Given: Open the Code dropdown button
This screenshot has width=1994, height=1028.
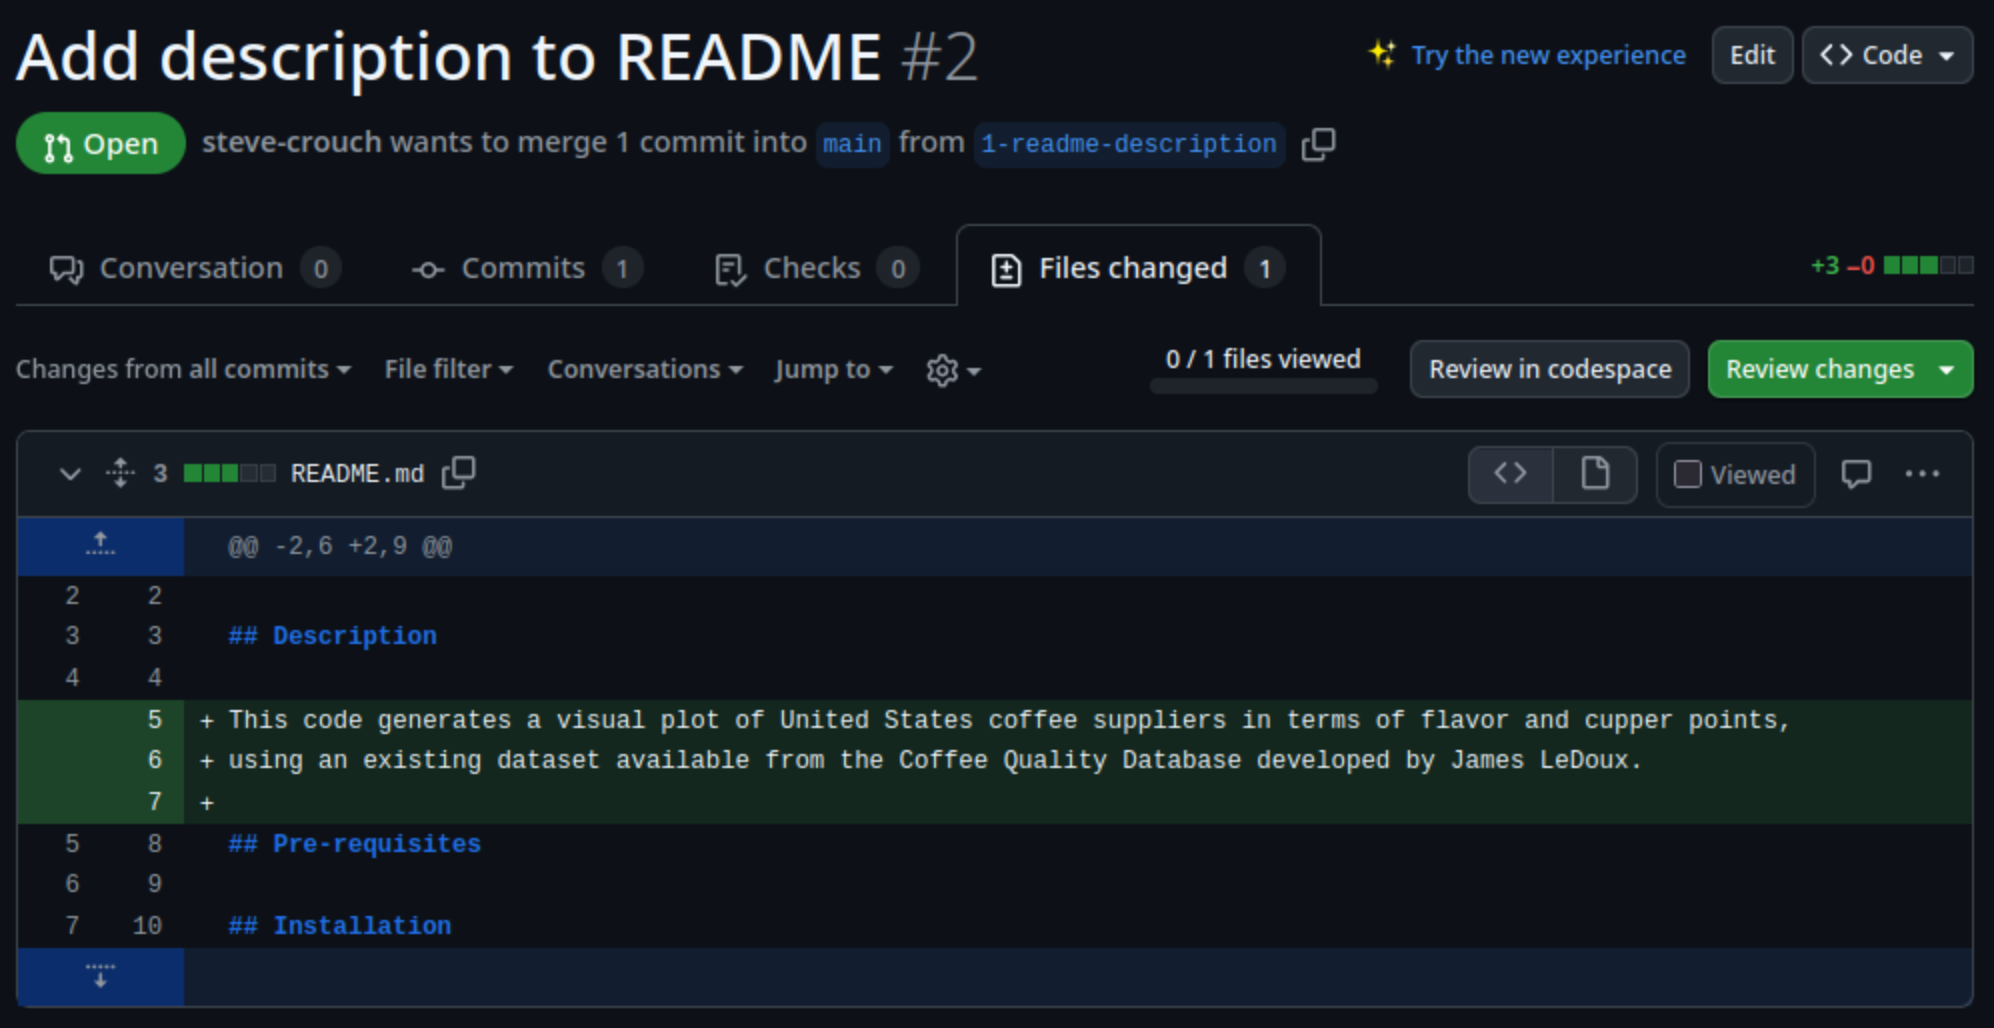Looking at the screenshot, I should (1887, 55).
